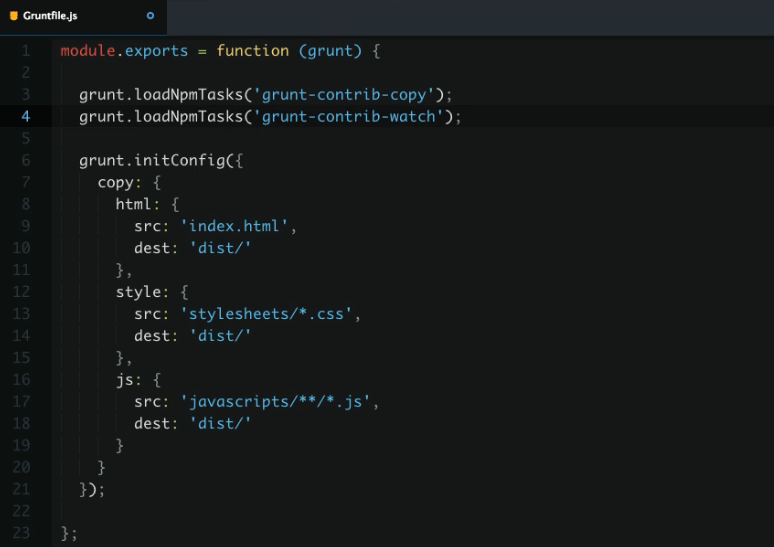Screen dimensions: 774x547
Task: Click the closing brace on line 19
Action: click(119, 446)
